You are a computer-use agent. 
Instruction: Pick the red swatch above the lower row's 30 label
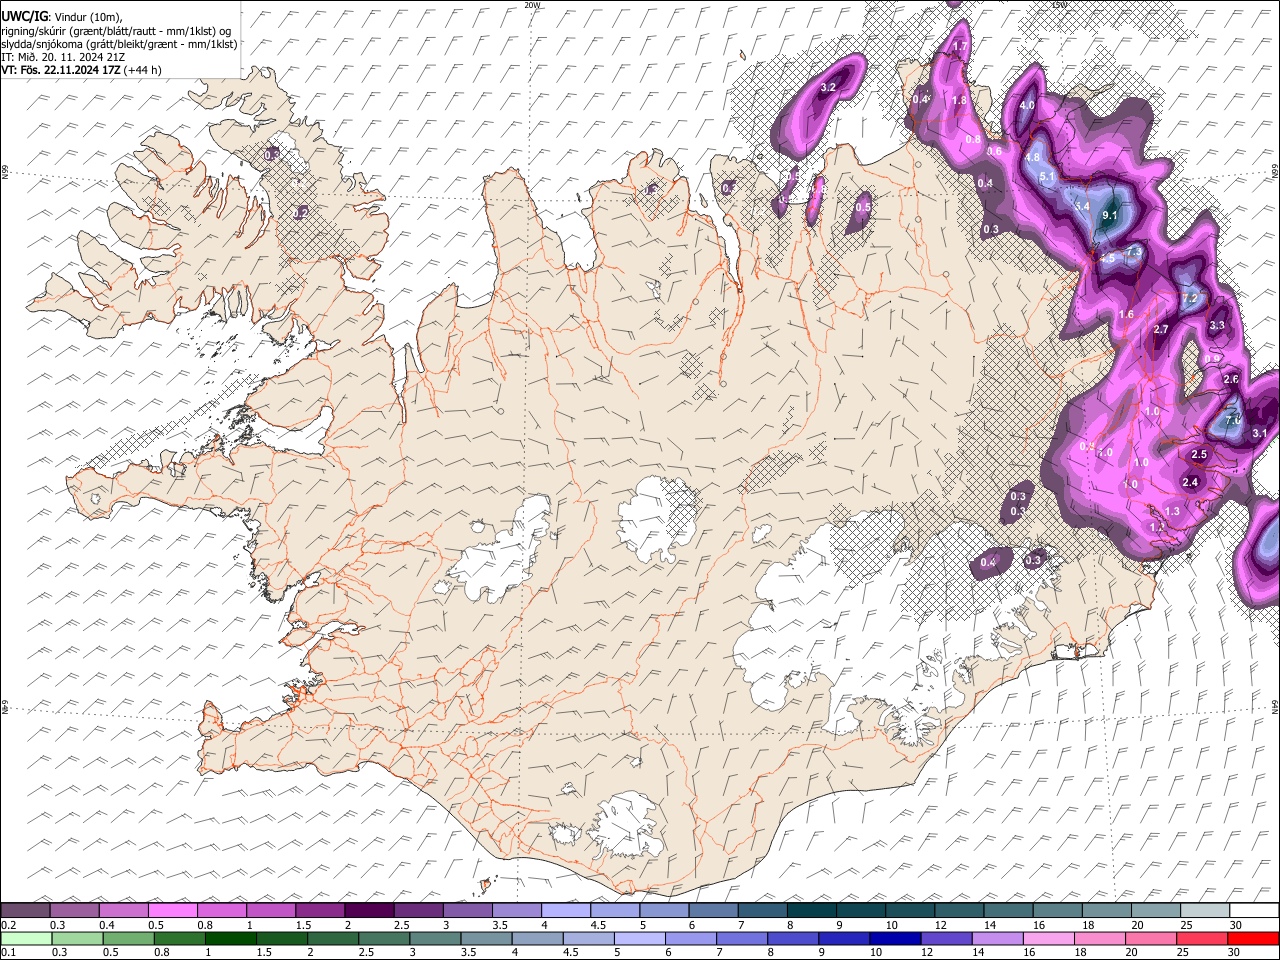click(1254, 939)
